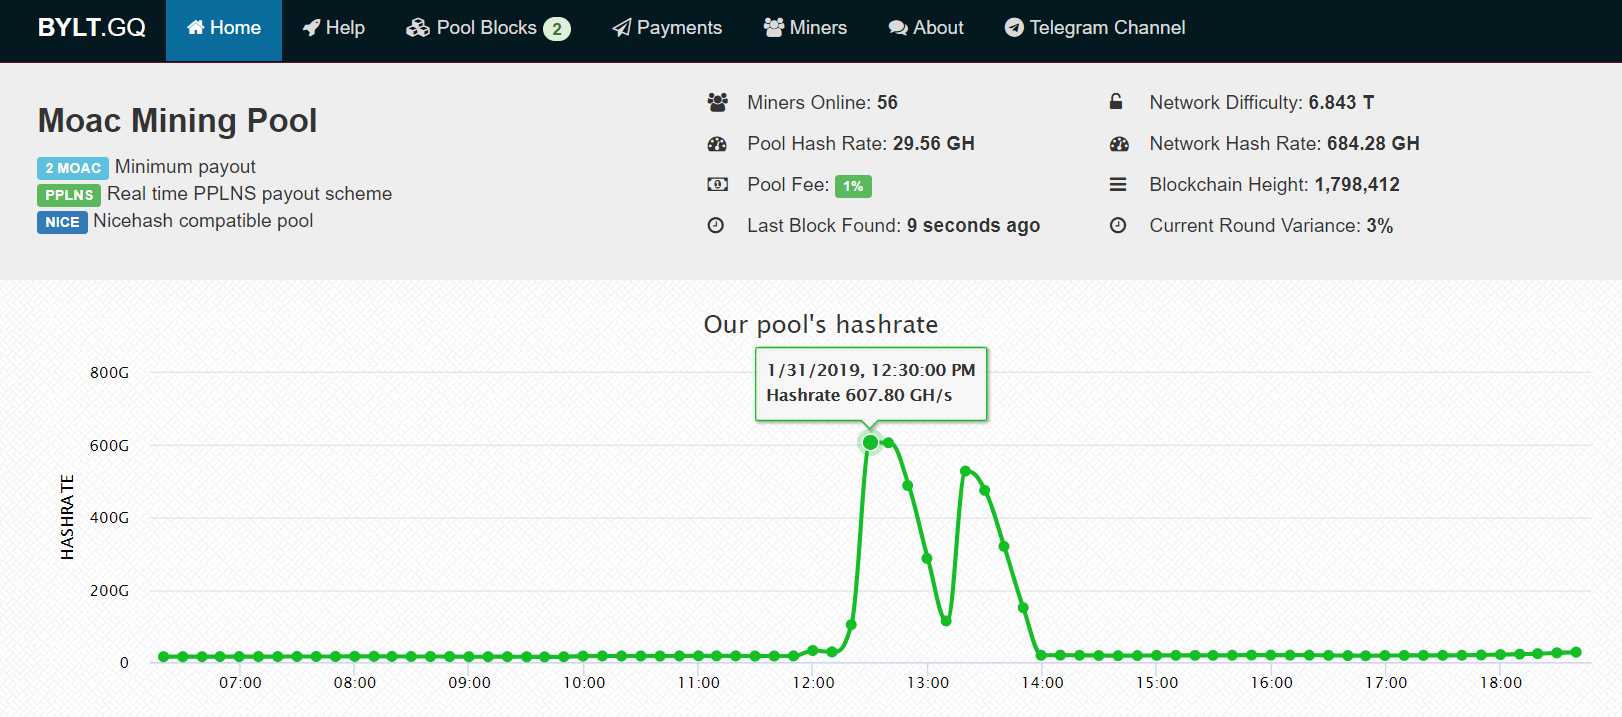Click the Blockchain Height bars icon
1622x717 pixels.
coord(1118,185)
